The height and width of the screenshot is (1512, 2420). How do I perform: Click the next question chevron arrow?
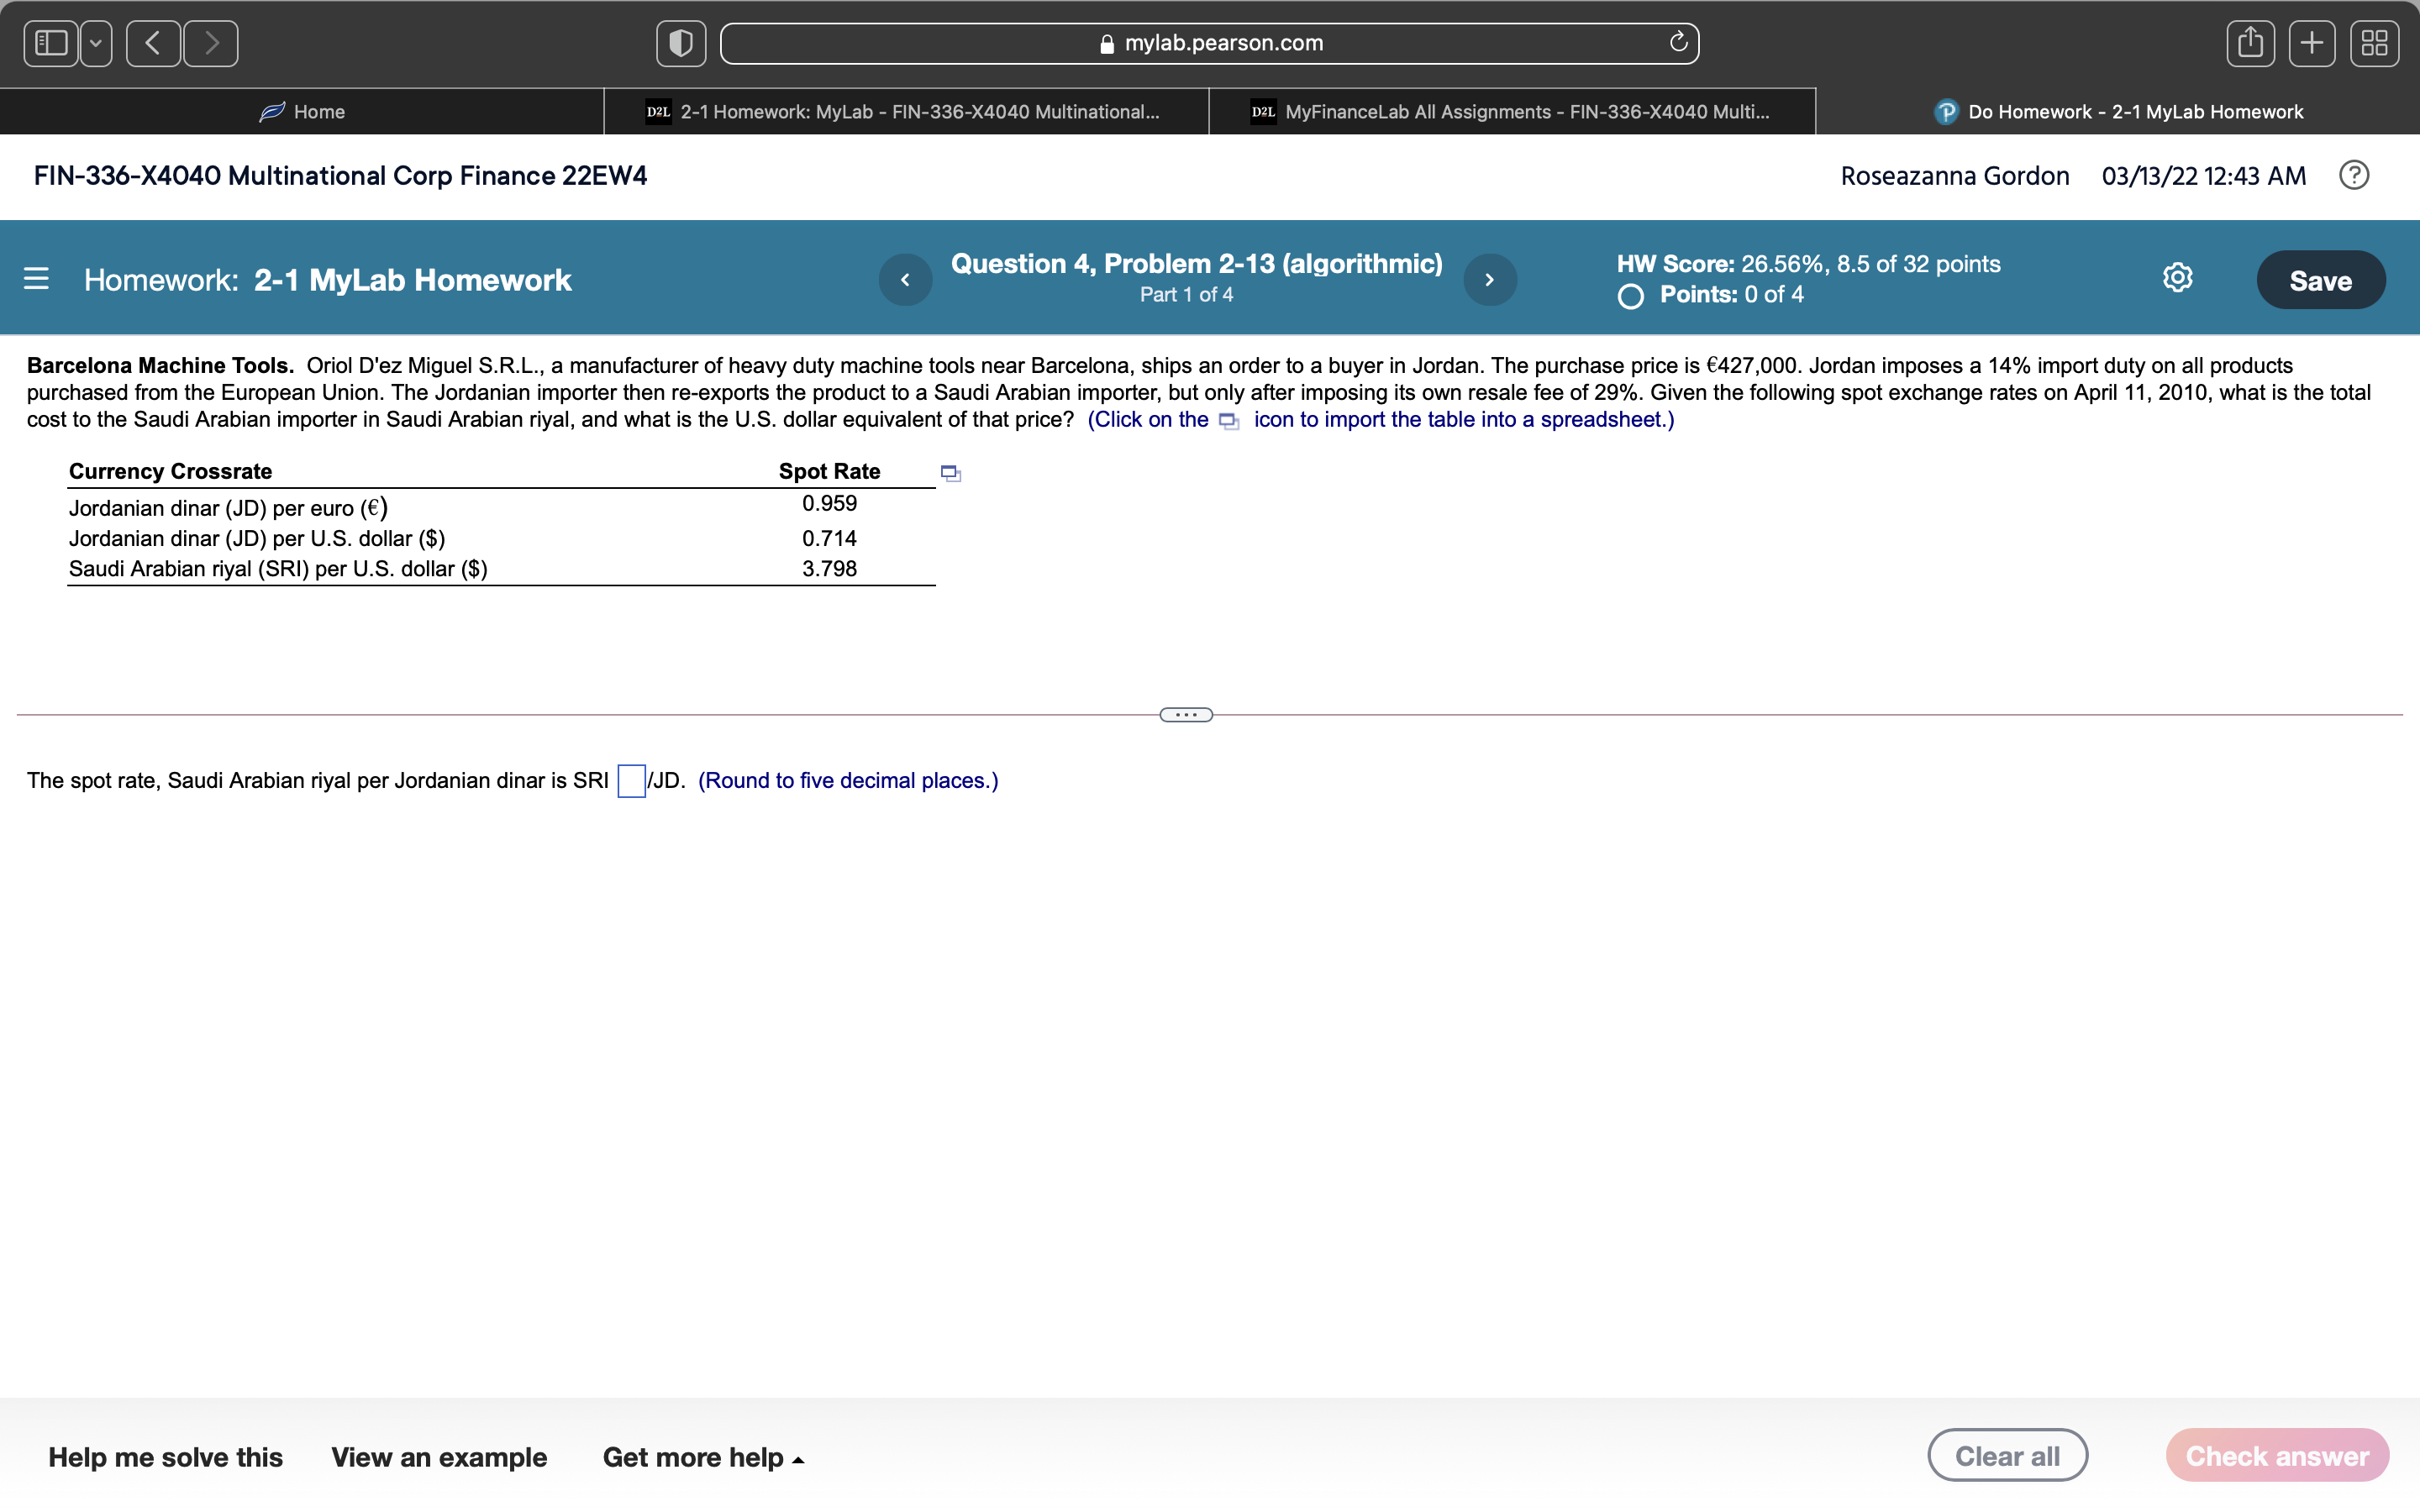1489,279
